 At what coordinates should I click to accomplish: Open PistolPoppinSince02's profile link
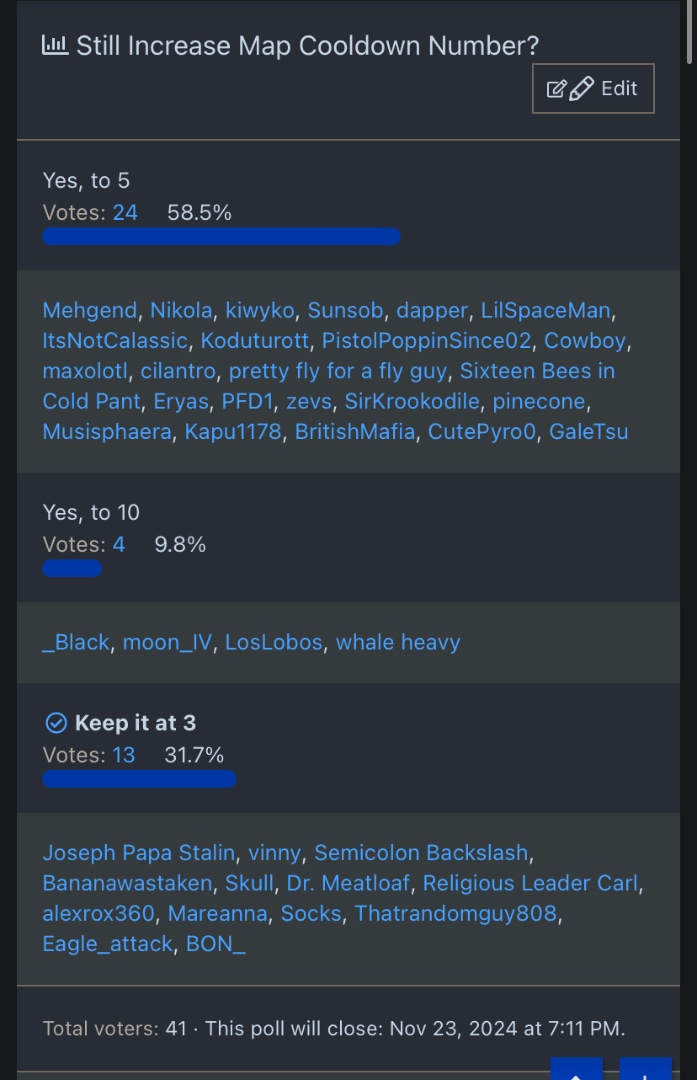(426, 340)
